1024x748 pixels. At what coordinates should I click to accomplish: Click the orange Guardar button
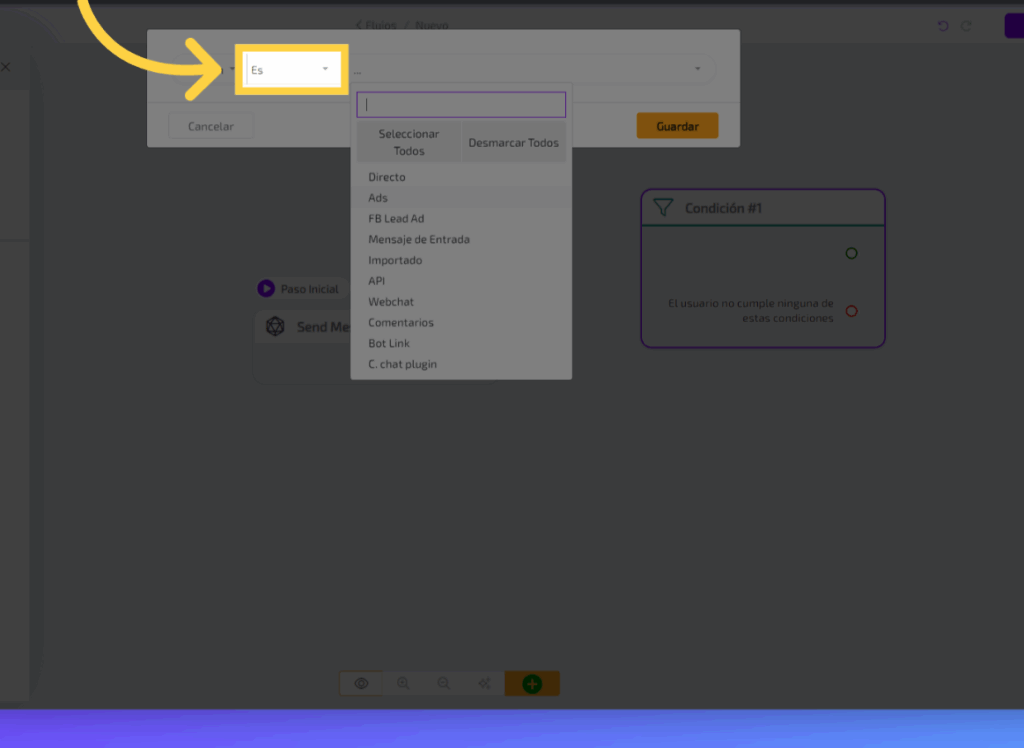[x=677, y=127]
